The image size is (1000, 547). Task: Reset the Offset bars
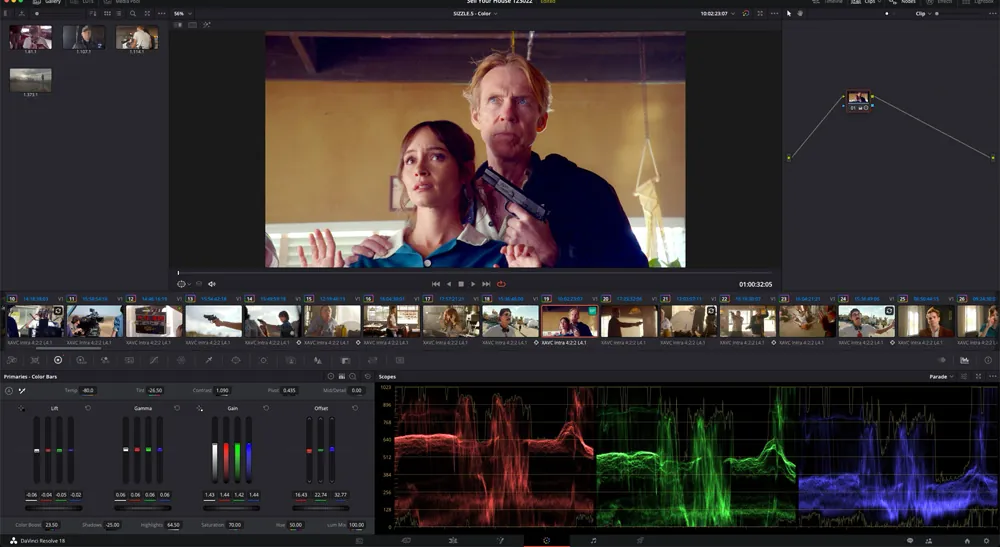pos(355,408)
